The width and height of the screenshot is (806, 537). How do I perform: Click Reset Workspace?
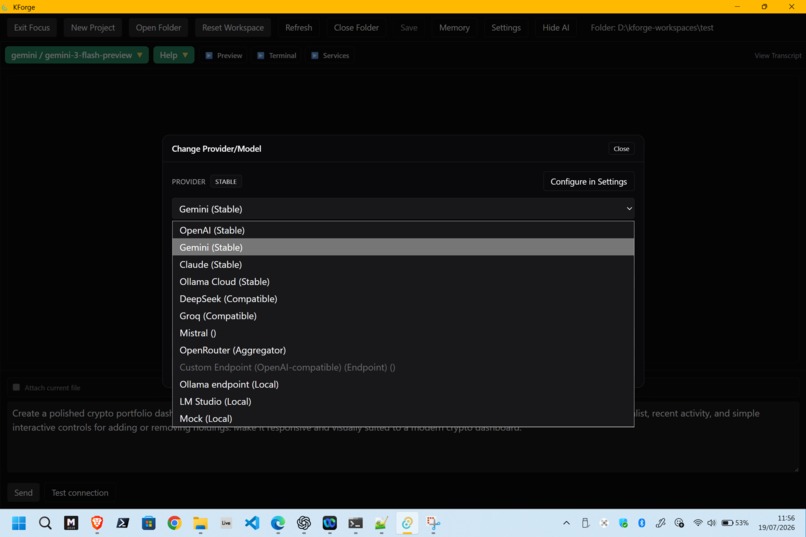pyautogui.click(x=233, y=28)
